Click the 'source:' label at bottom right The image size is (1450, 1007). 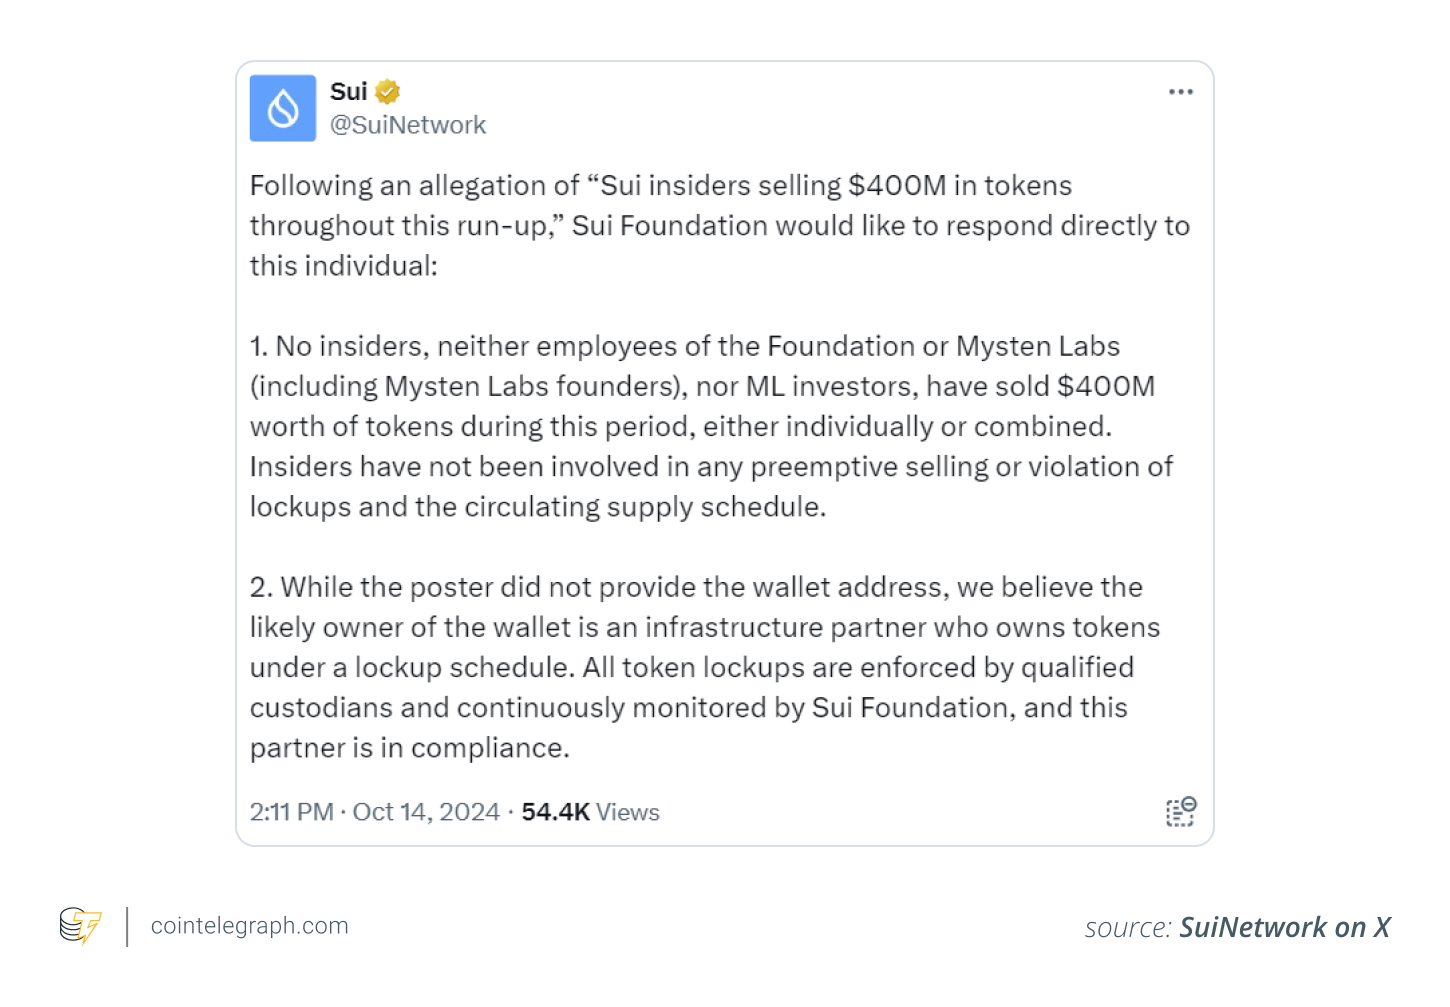tap(1128, 928)
